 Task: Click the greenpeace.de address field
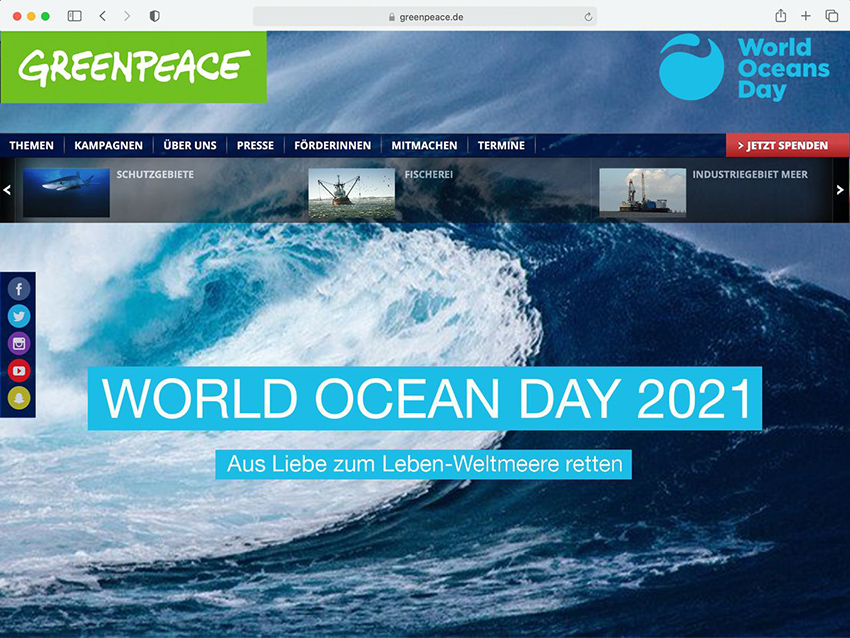click(x=425, y=16)
